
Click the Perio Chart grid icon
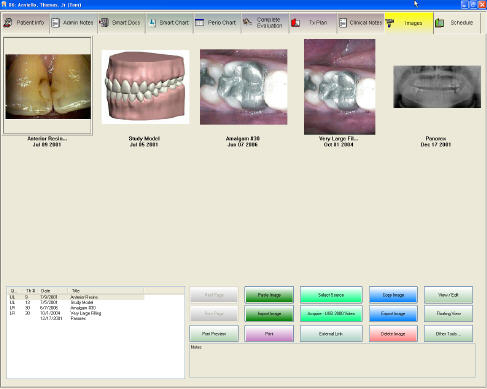tap(199, 22)
